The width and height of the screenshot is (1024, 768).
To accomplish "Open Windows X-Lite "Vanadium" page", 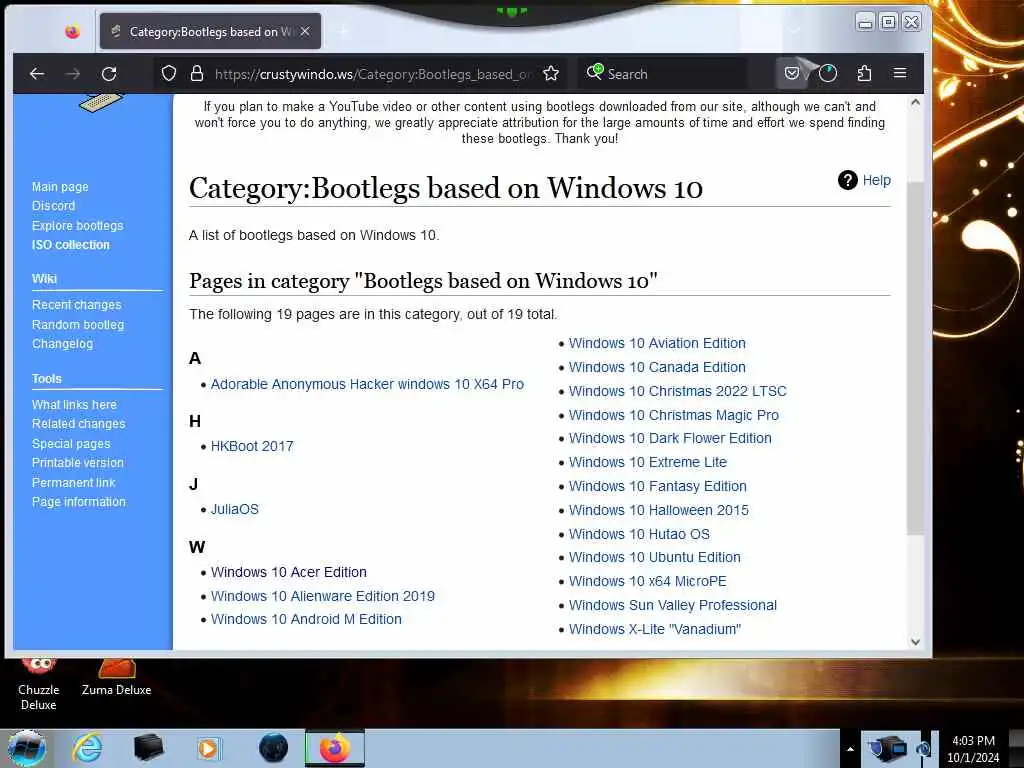I will [x=655, y=630].
